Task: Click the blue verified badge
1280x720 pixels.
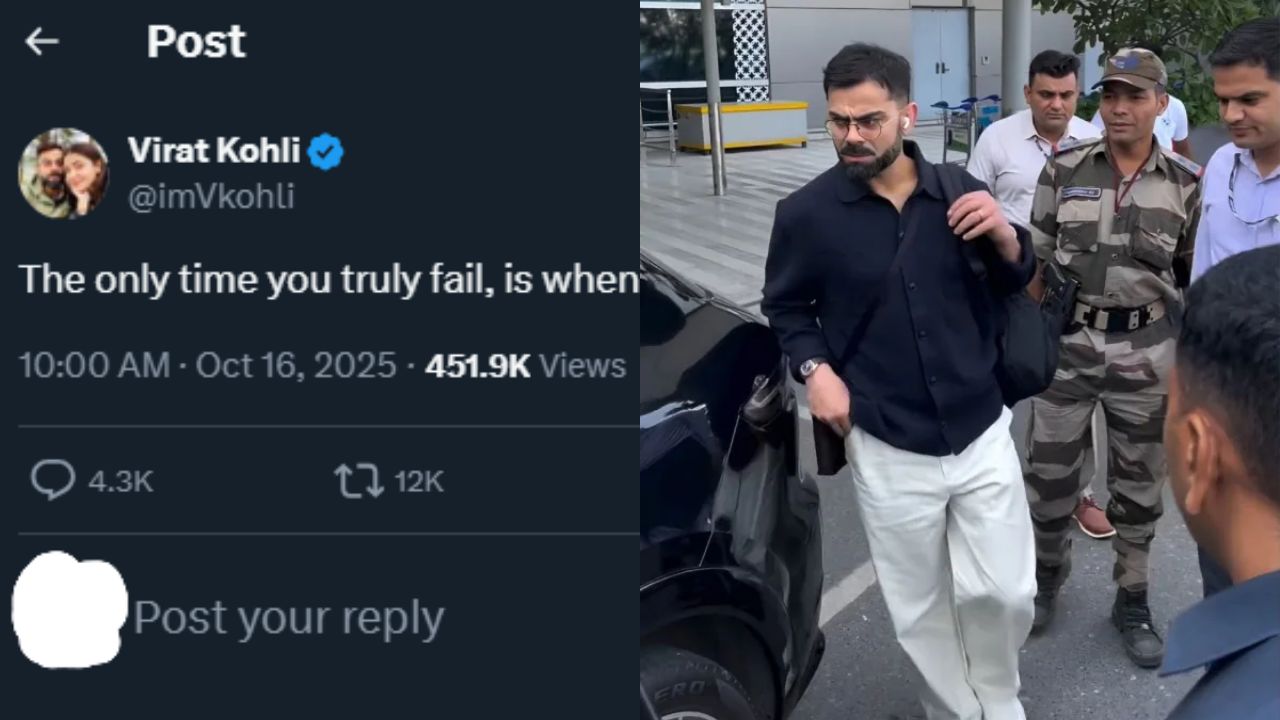Action: pos(325,152)
